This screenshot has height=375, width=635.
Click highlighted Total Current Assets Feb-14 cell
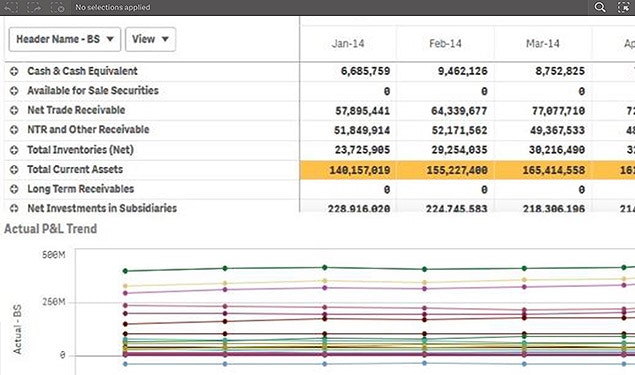click(445, 170)
